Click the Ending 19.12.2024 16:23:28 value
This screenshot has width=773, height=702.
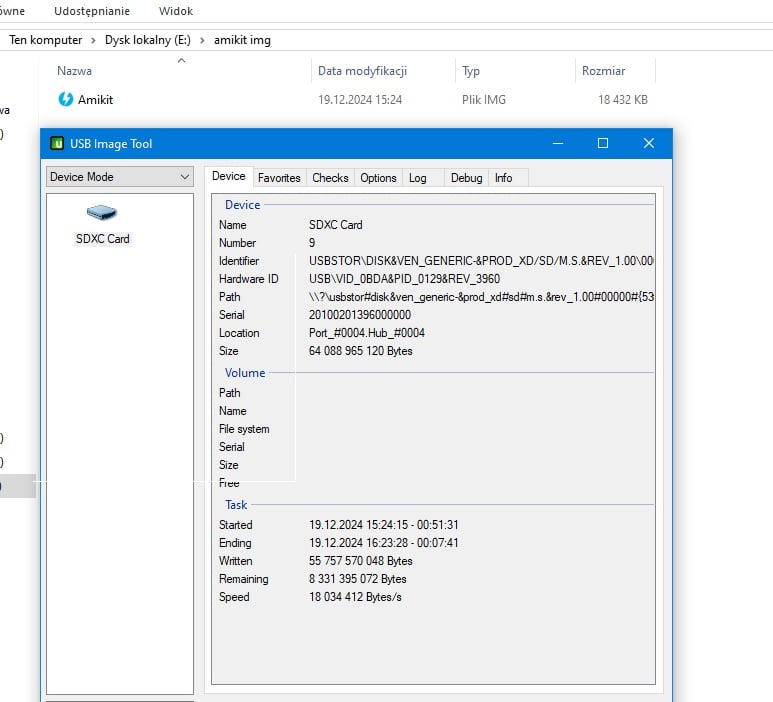(x=384, y=543)
